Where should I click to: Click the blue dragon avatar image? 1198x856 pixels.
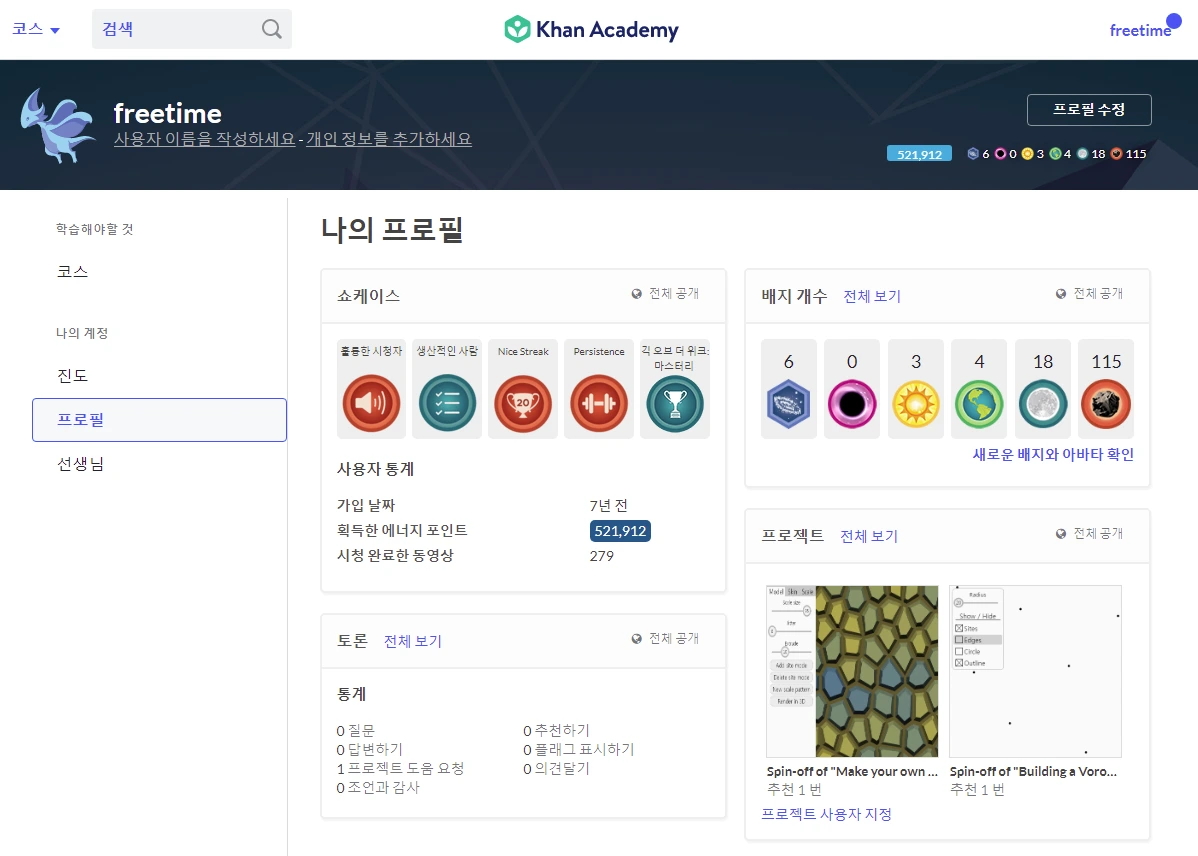point(58,125)
